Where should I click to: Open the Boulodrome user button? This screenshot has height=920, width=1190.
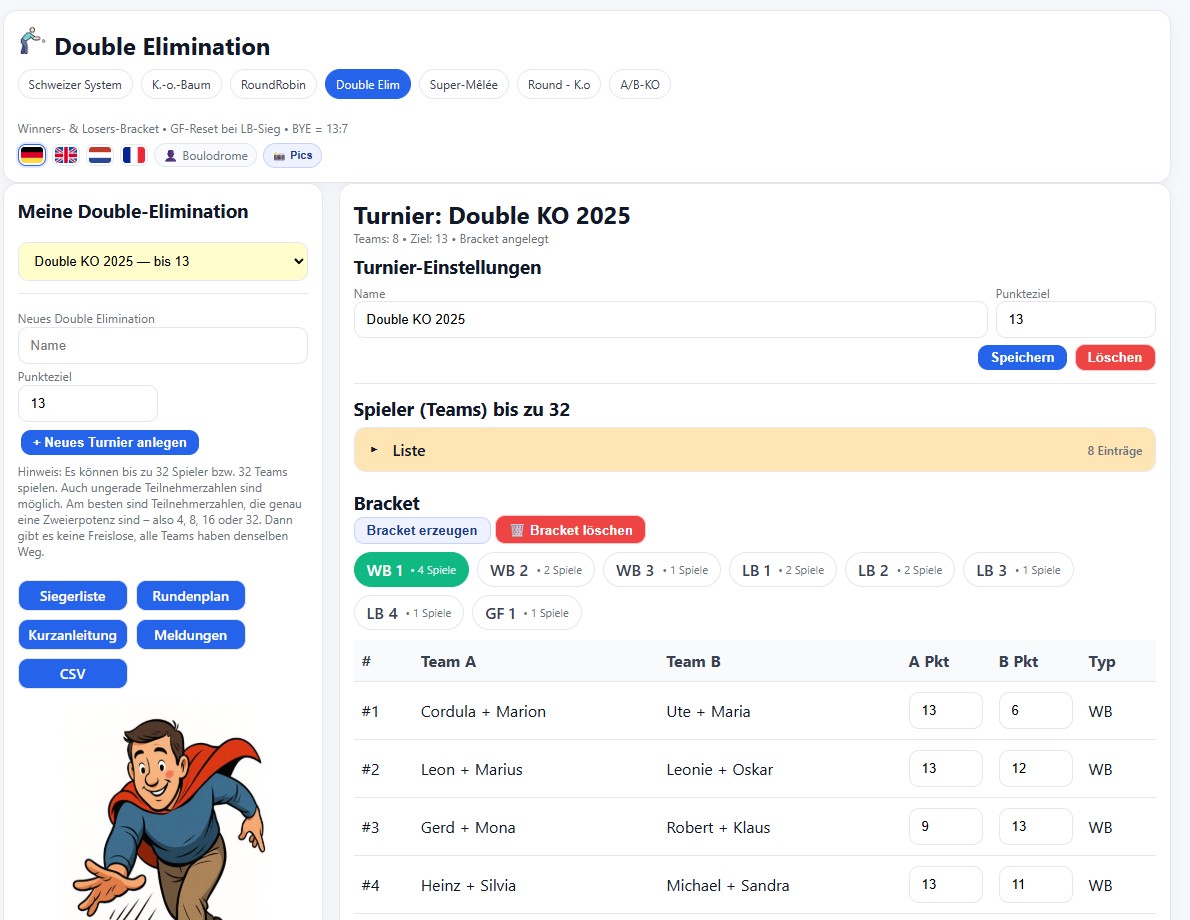205,156
